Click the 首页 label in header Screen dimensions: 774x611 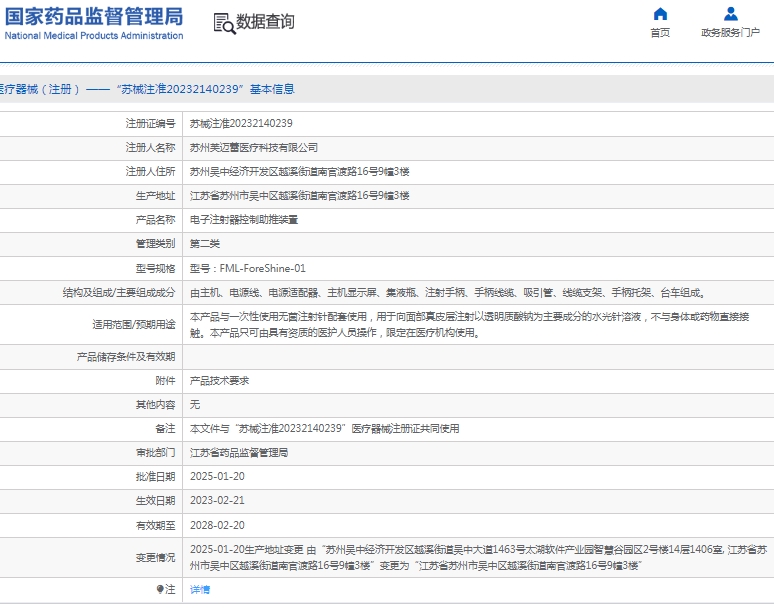coord(660,33)
